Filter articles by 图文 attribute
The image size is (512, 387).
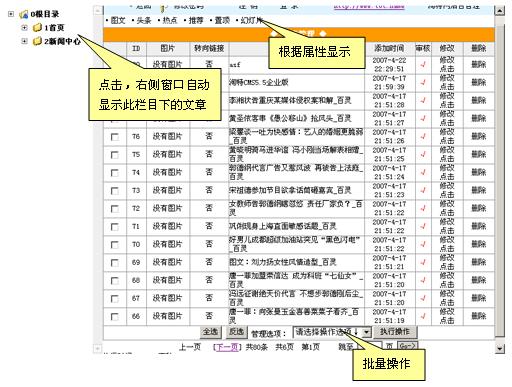[x=118, y=20]
